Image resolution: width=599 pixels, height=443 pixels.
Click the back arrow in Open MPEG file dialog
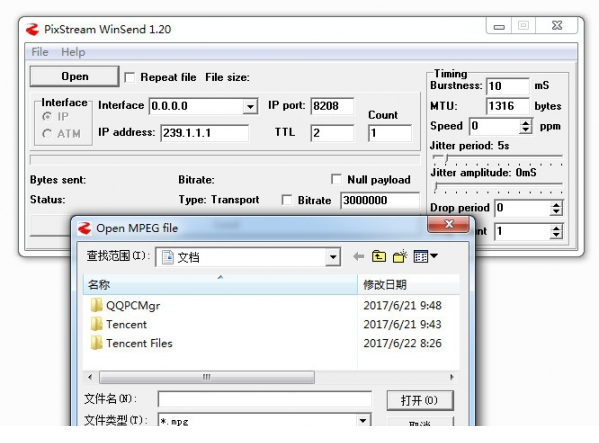358,256
